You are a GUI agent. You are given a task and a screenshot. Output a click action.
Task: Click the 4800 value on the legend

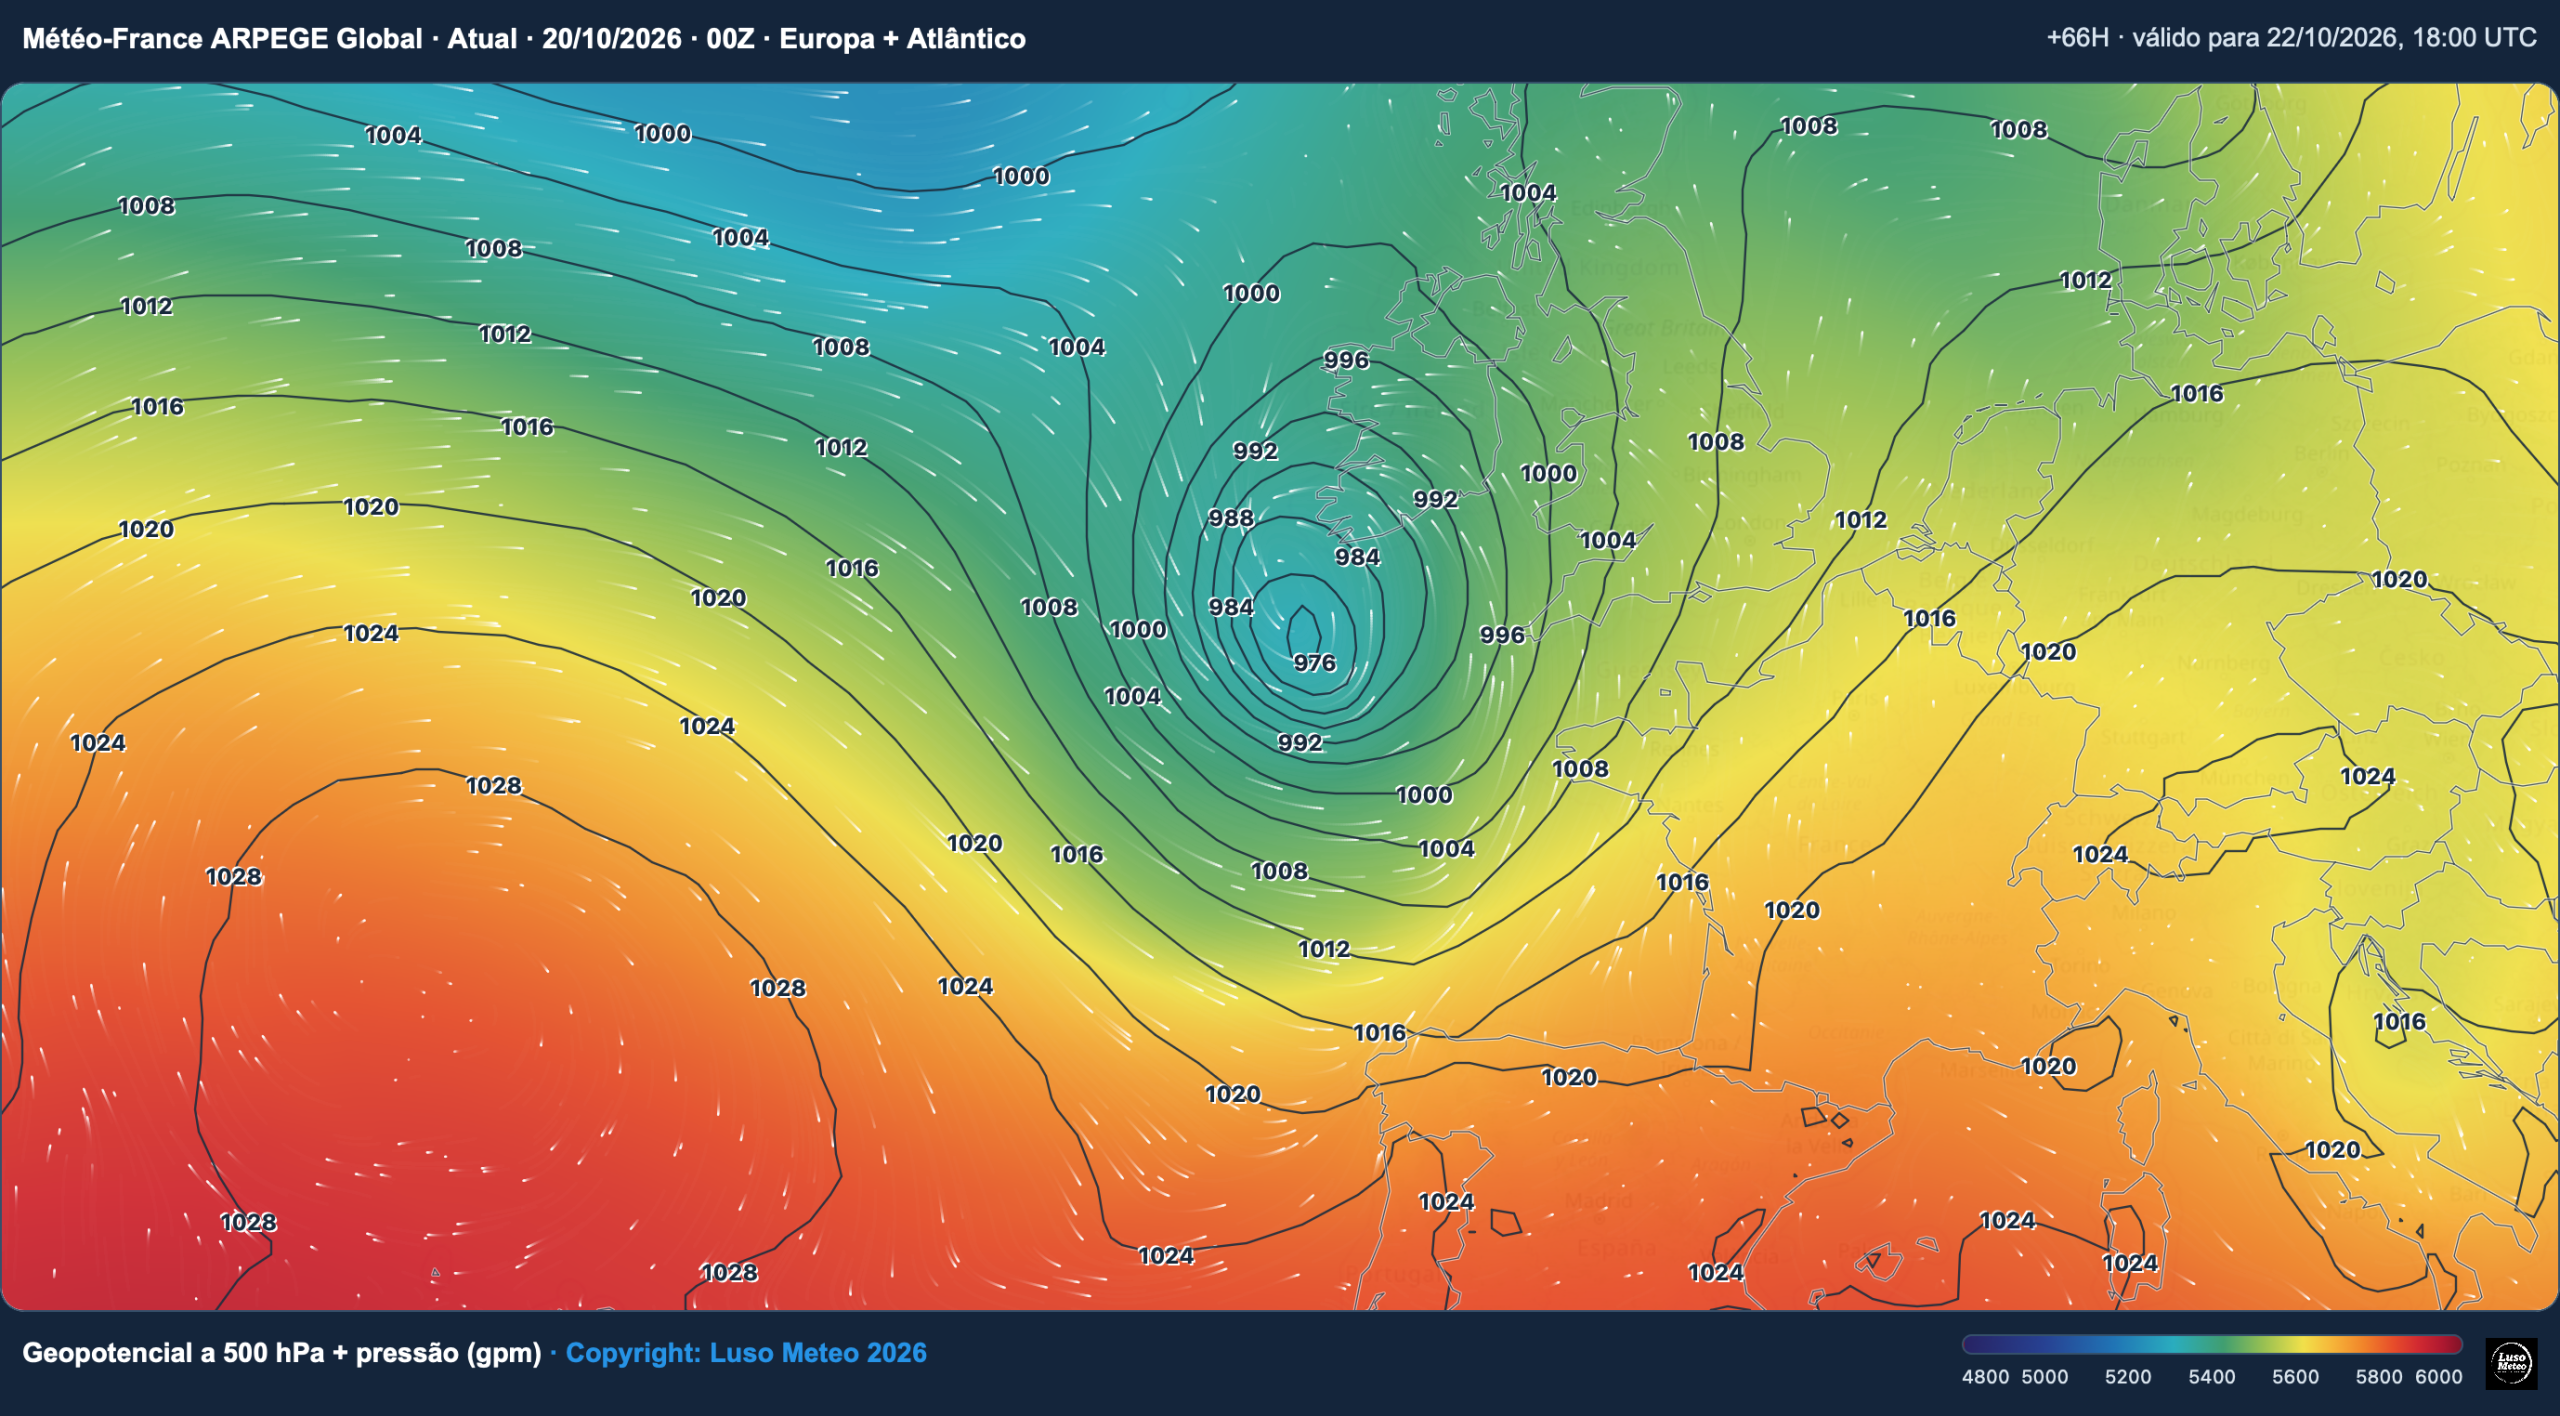(x=1985, y=1377)
